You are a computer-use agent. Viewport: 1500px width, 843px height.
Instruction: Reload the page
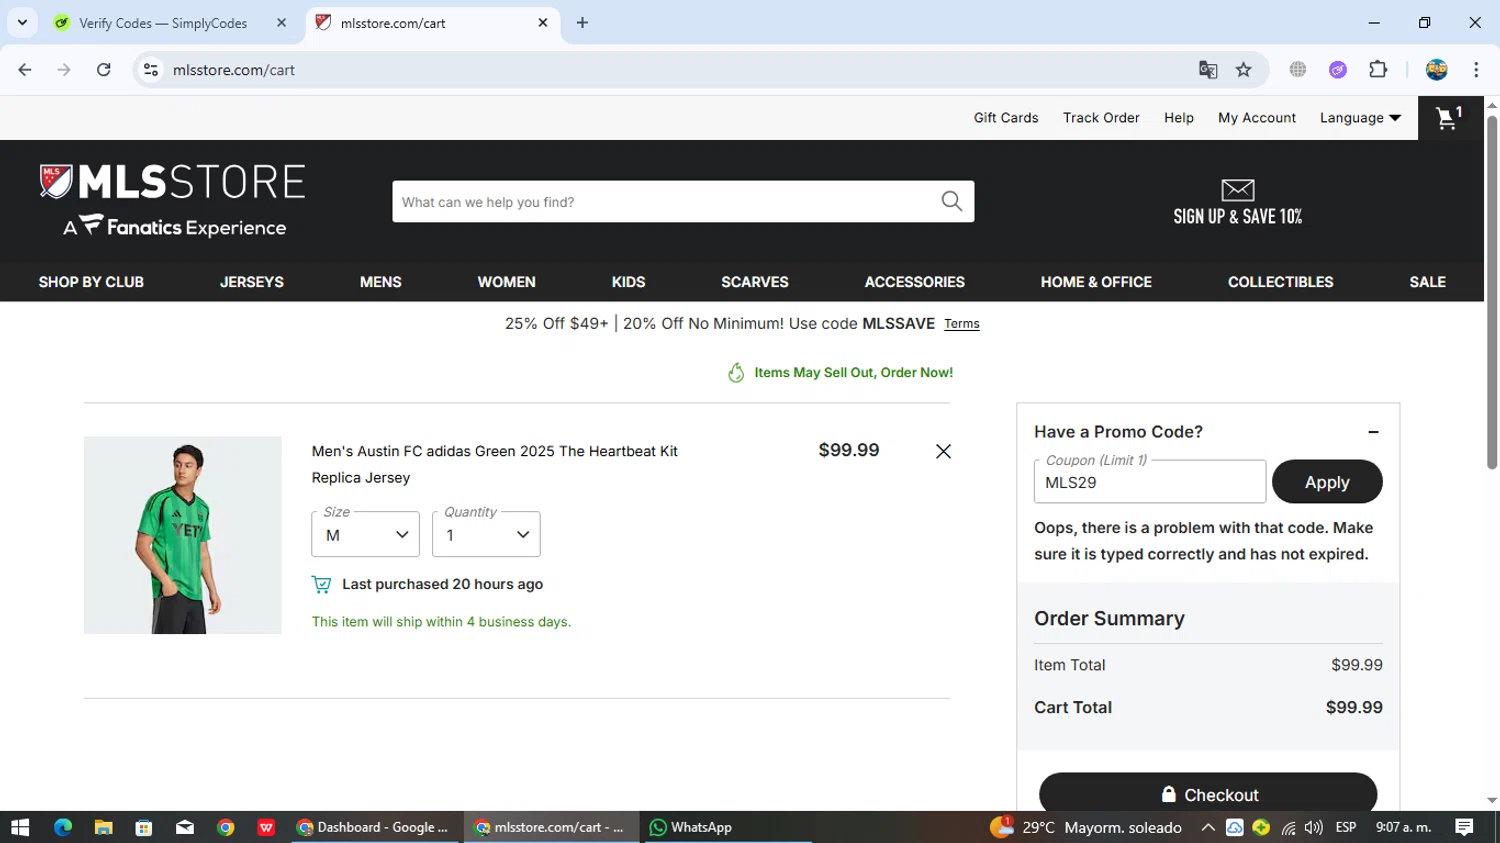[x=104, y=70]
